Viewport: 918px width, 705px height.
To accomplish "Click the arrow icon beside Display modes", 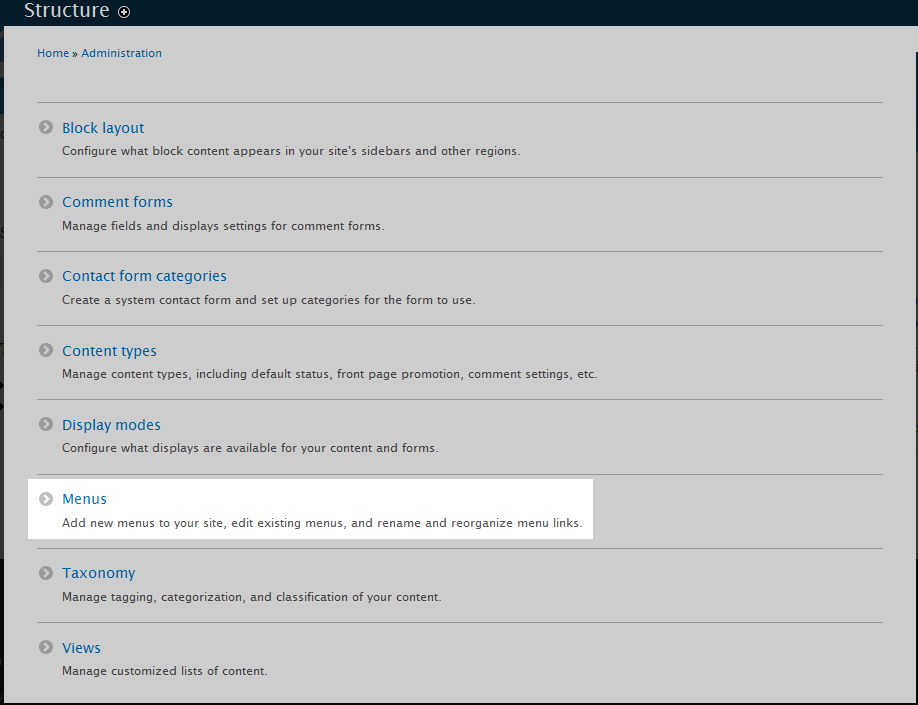I will [46, 425].
